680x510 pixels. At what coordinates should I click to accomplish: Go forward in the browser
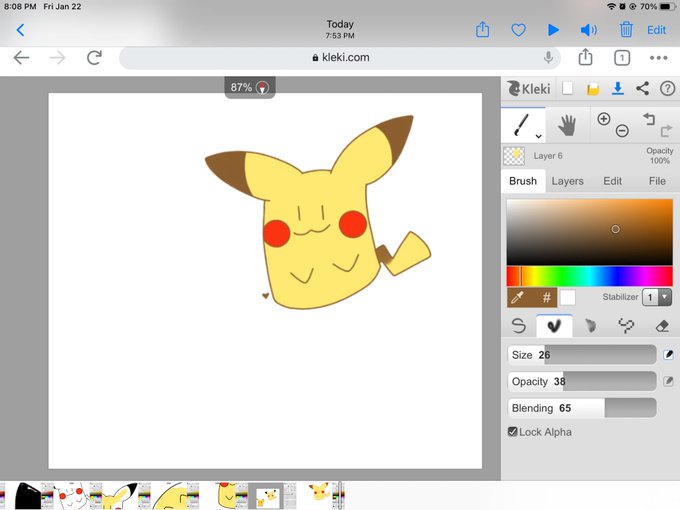pyautogui.click(x=57, y=58)
